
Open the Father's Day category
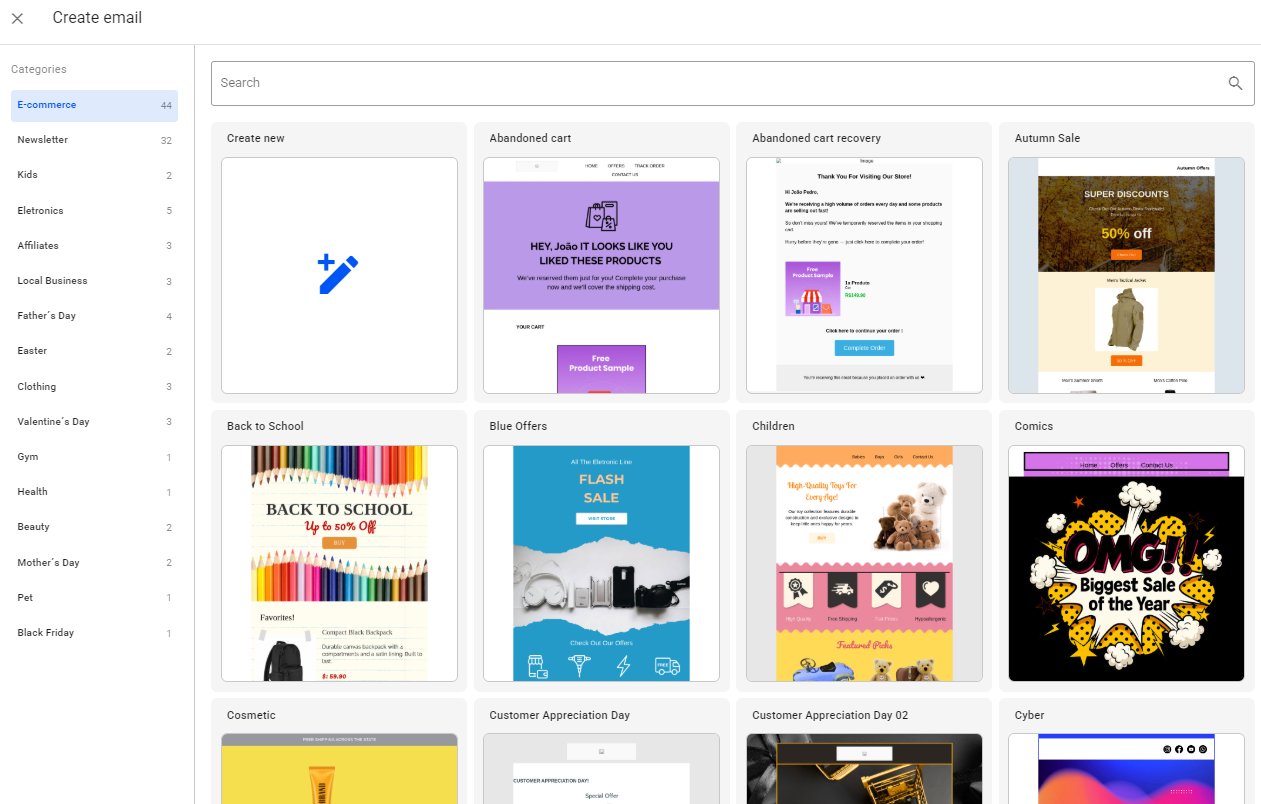pos(94,316)
